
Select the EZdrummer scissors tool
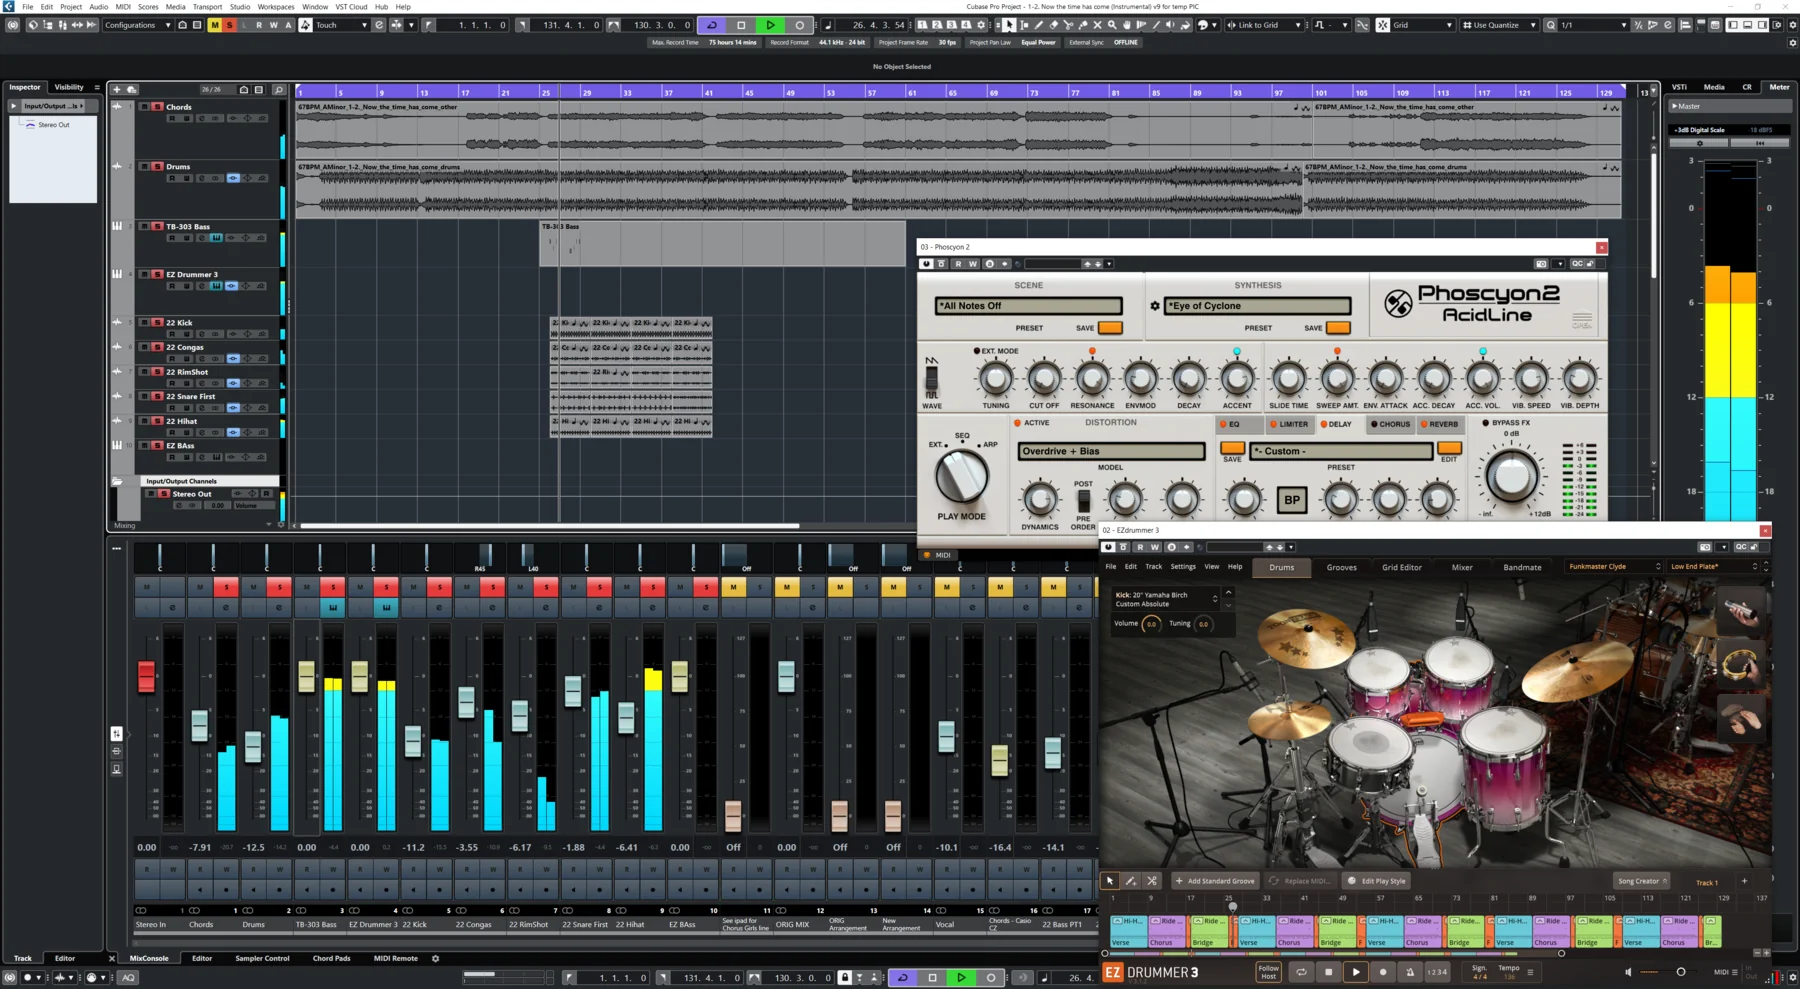pos(1151,881)
